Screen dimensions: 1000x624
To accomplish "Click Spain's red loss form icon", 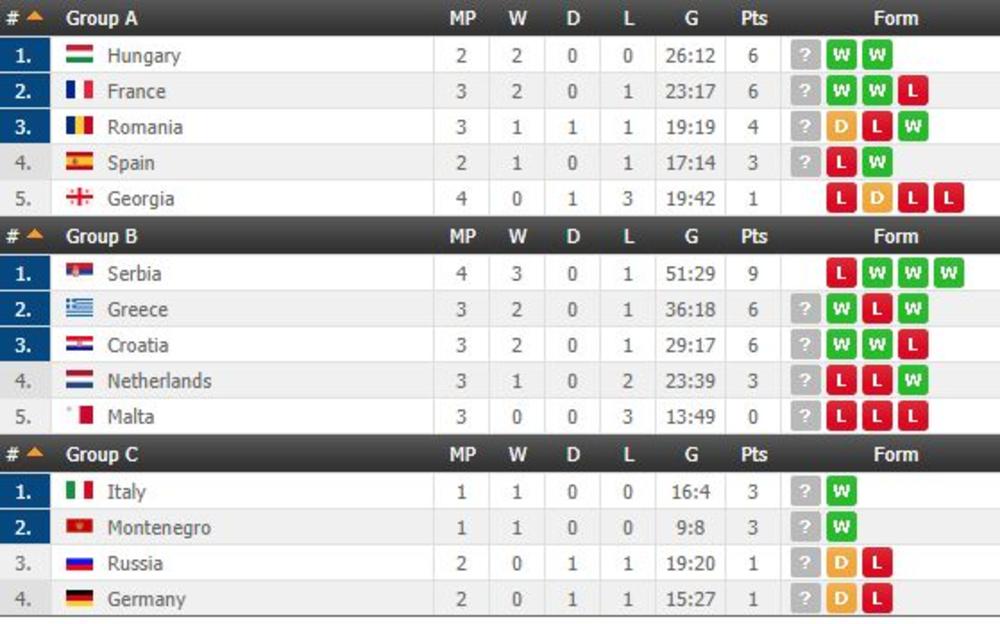I will pyautogui.click(x=841, y=163).
